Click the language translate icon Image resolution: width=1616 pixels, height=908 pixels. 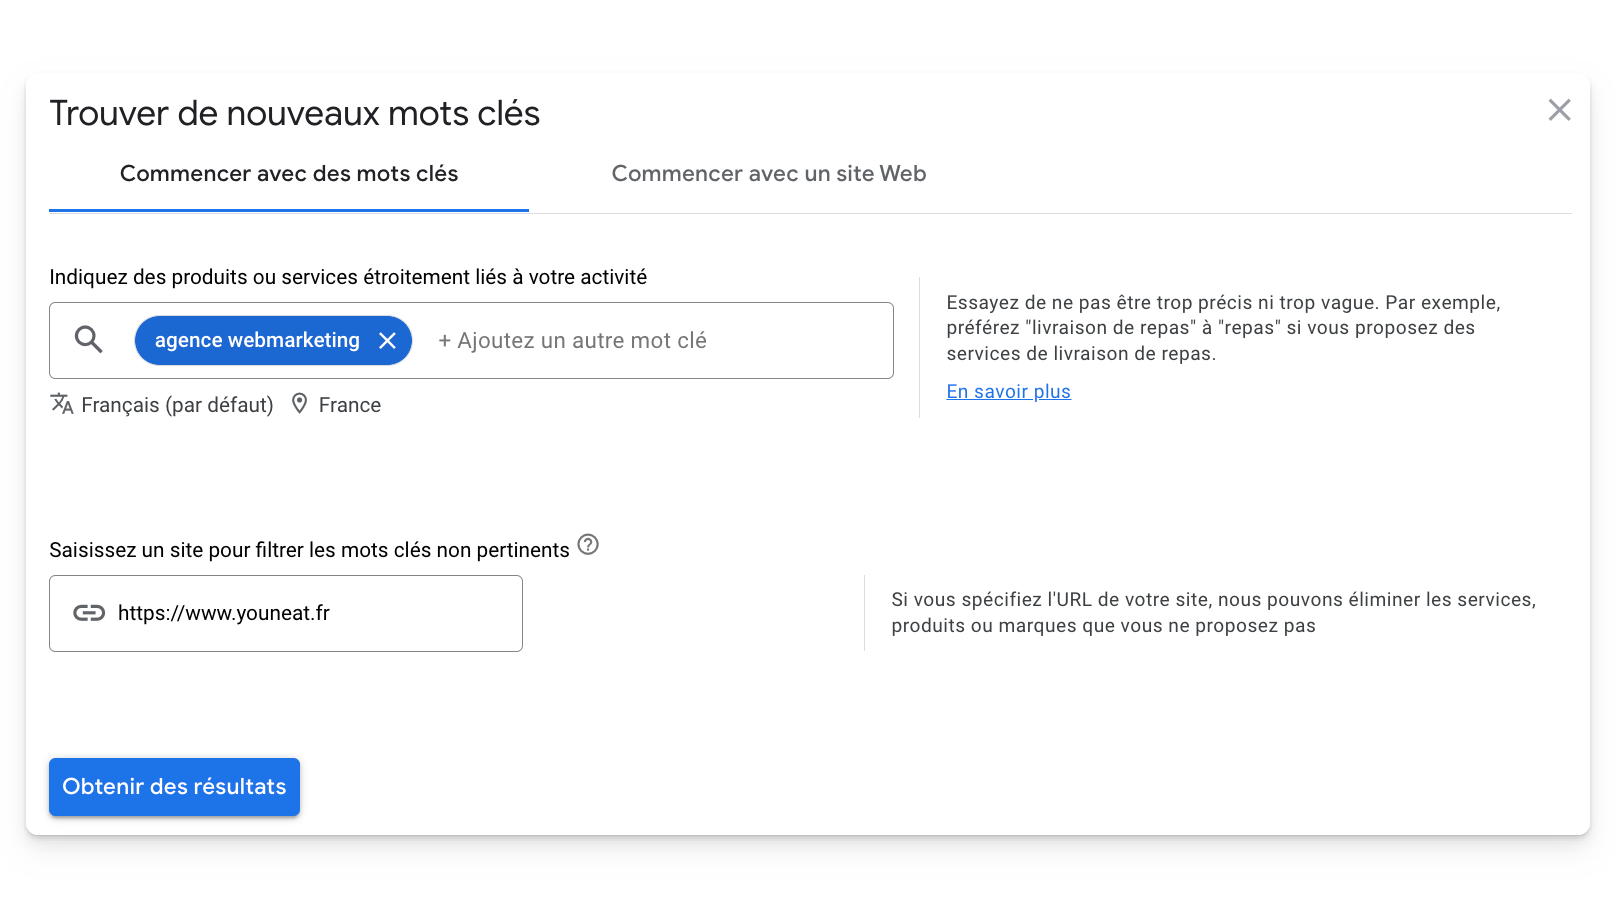point(62,404)
